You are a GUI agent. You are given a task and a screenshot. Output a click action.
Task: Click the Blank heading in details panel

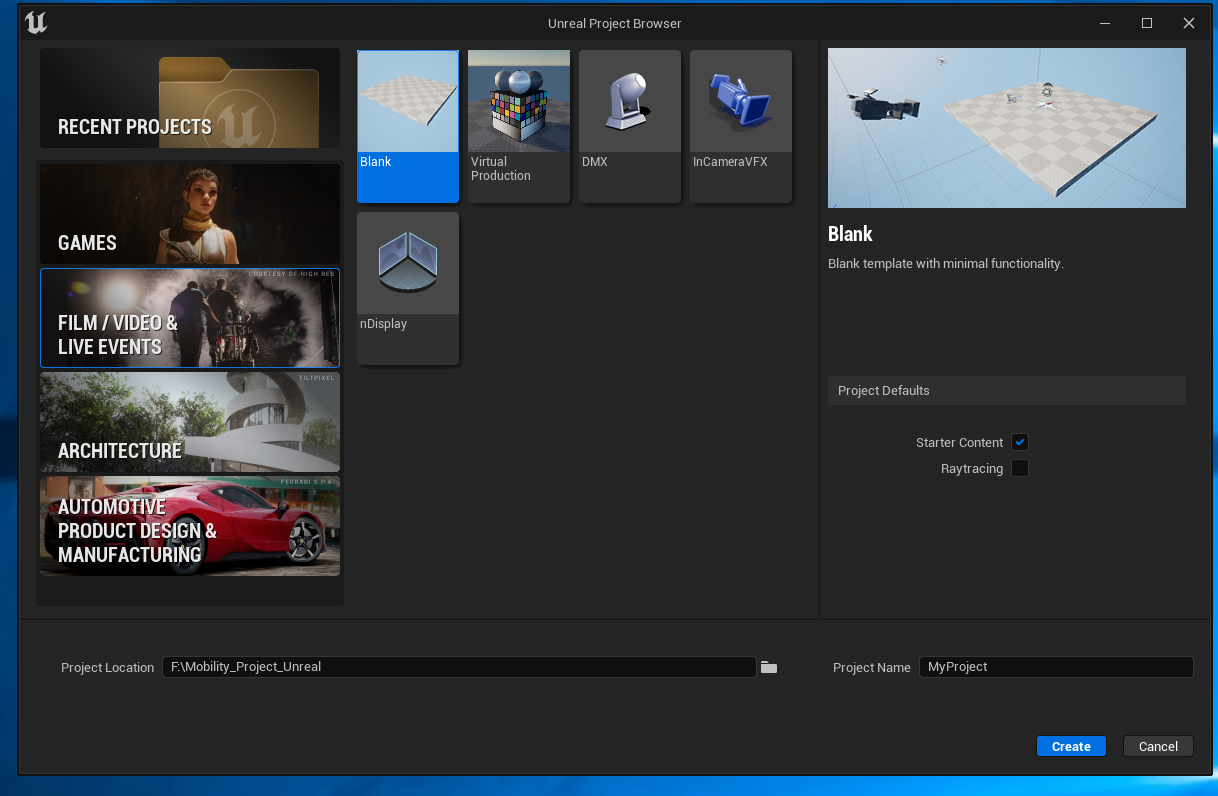click(850, 234)
